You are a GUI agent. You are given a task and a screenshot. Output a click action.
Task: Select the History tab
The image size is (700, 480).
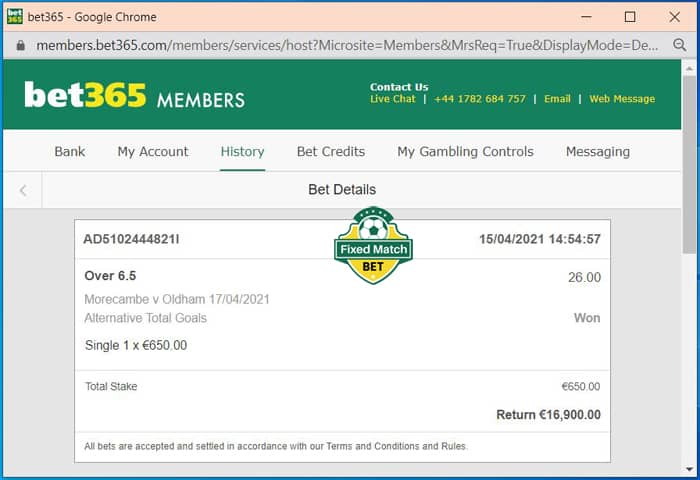pyautogui.click(x=242, y=152)
